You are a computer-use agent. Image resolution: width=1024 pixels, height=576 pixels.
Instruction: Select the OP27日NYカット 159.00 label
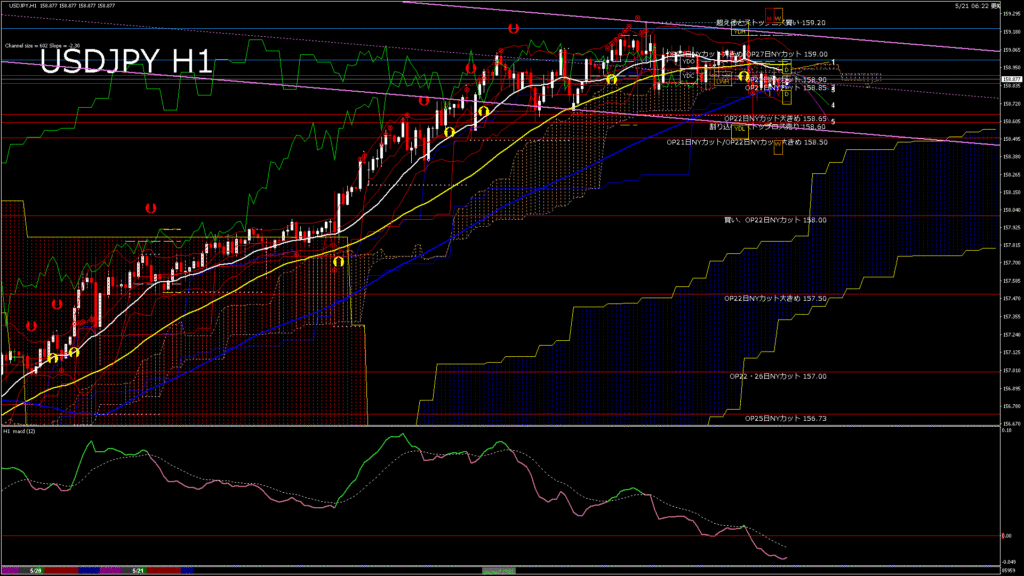pyautogui.click(x=787, y=54)
